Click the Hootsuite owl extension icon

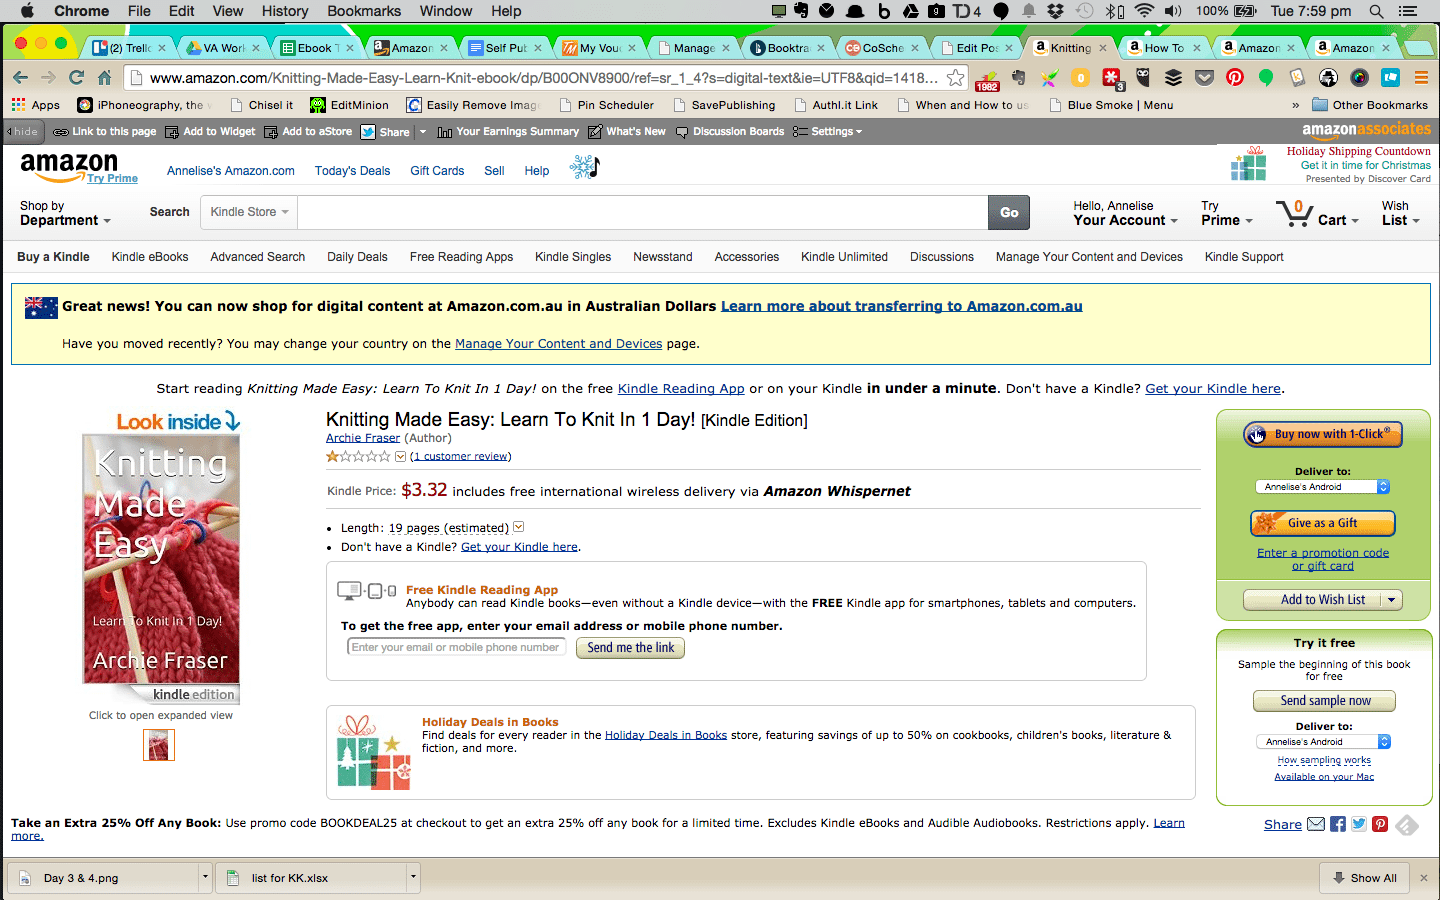tap(1142, 77)
